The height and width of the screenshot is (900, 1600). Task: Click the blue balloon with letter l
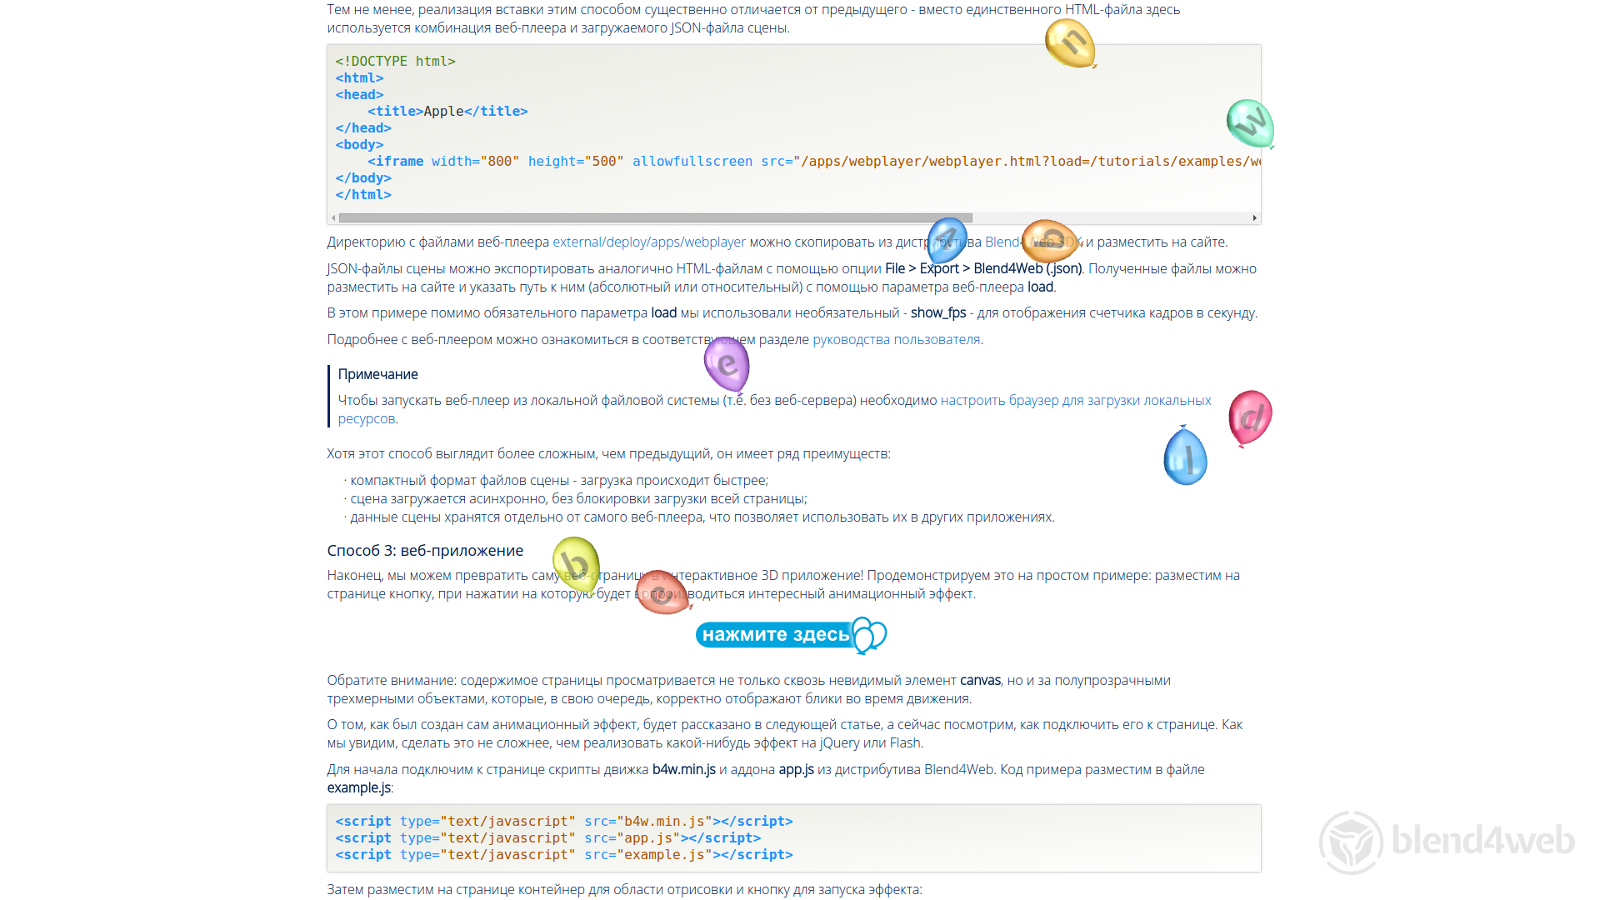point(1186,456)
